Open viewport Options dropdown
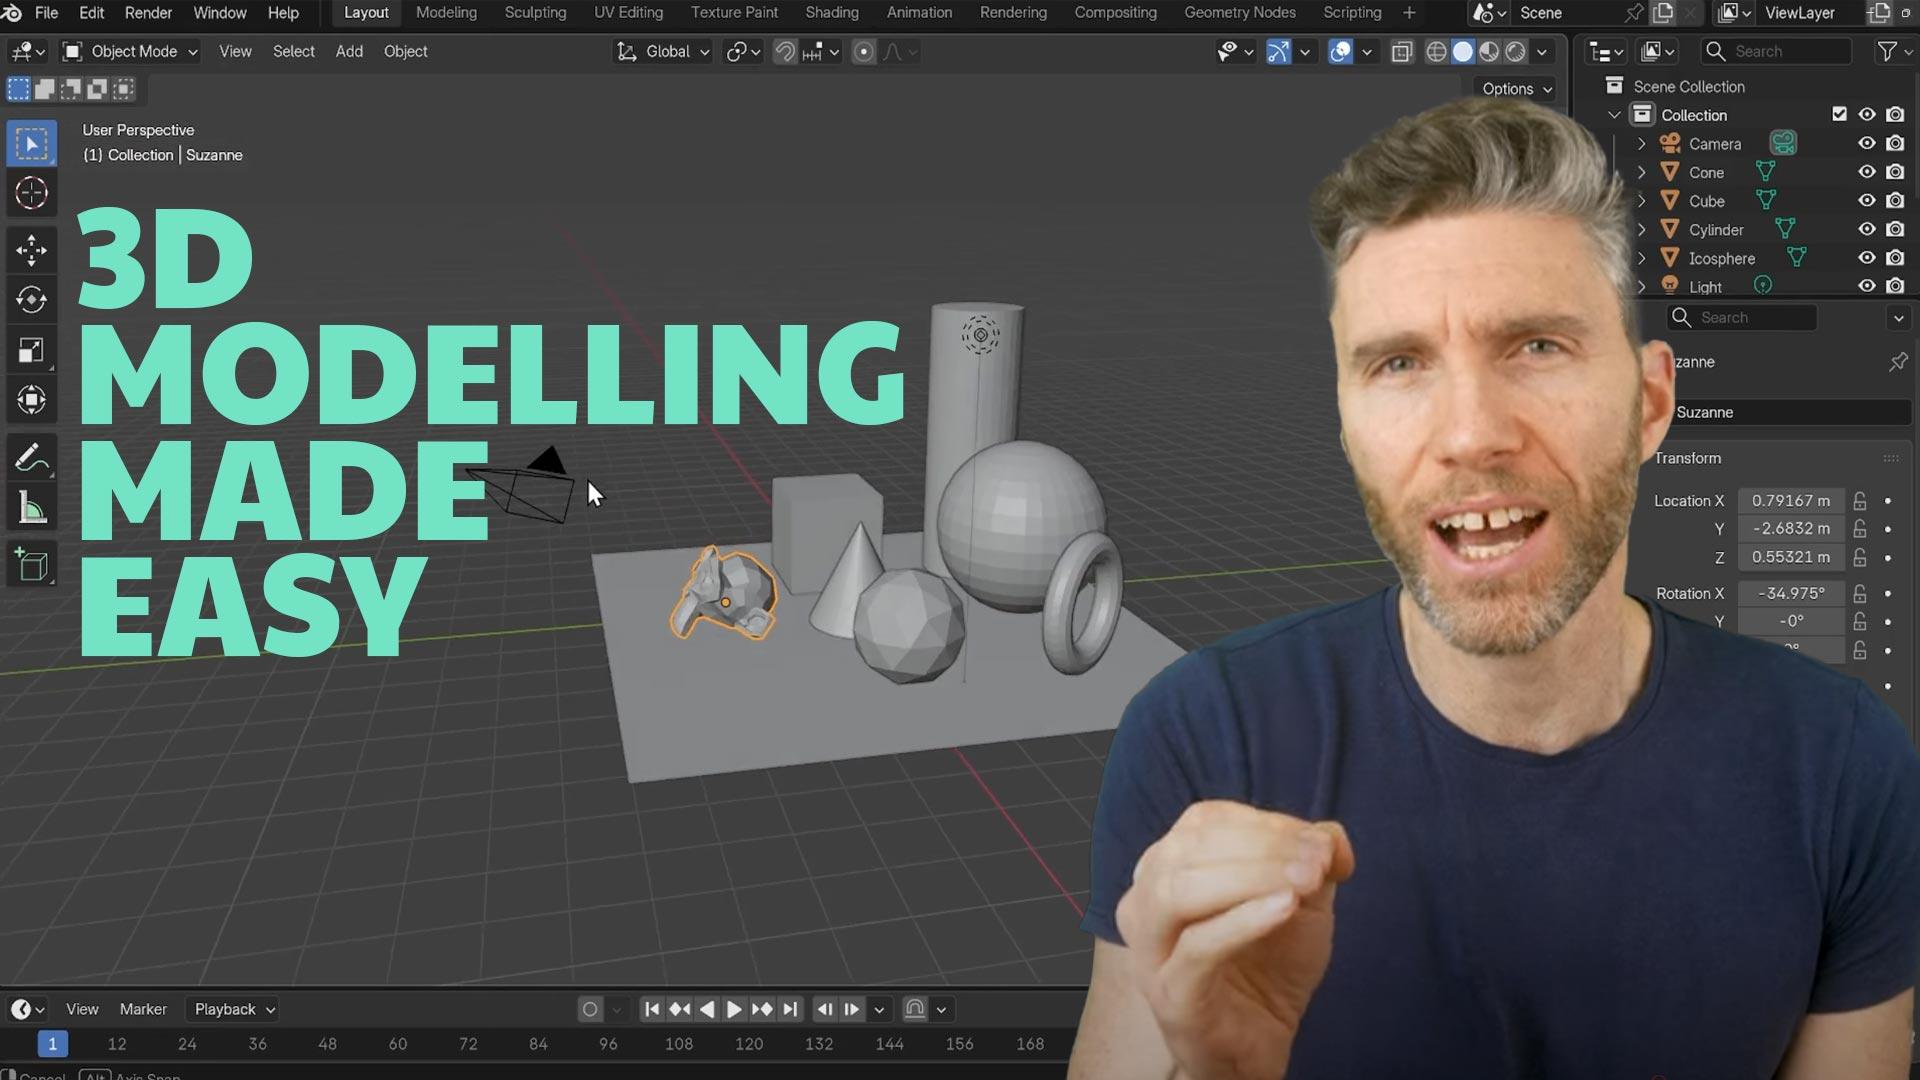Screen dimensions: 1920x1080 (x=1517, y=88)
